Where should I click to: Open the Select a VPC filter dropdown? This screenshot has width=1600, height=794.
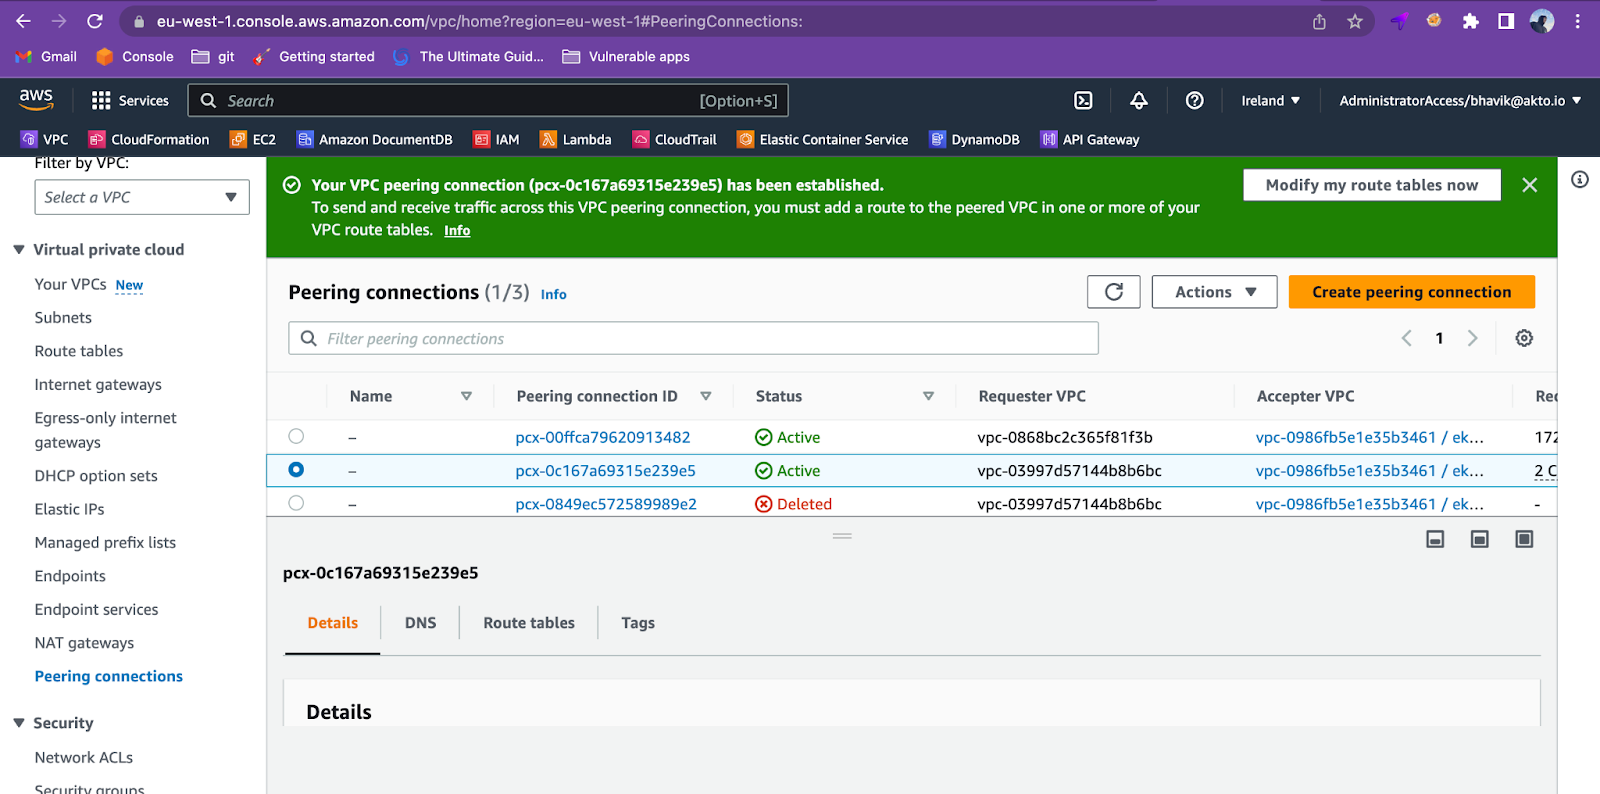(x=142, y=197)
